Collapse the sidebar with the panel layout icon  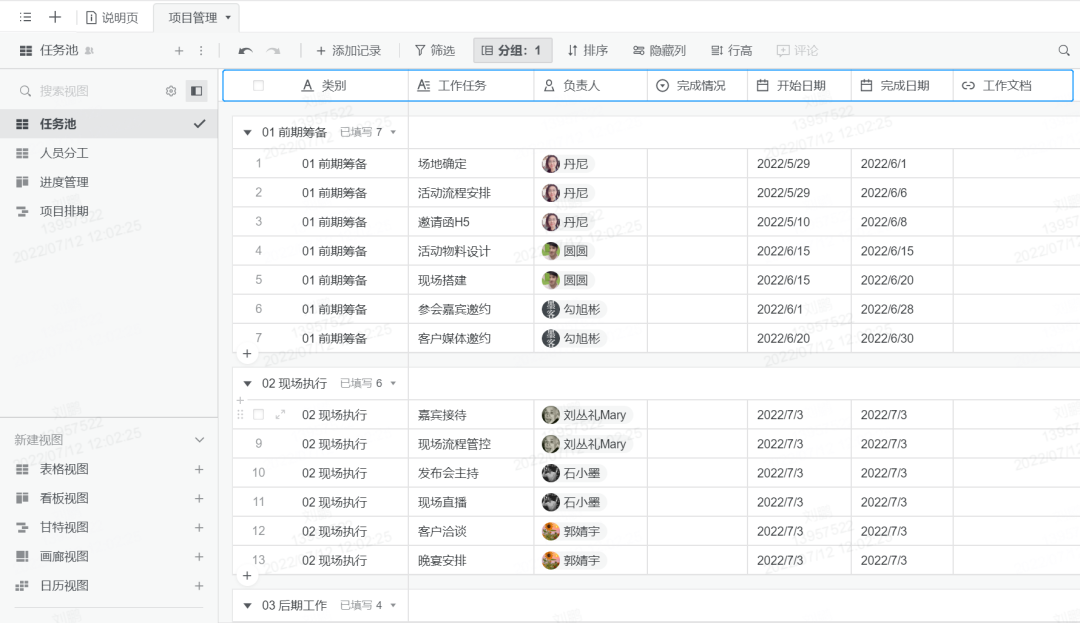point(196,90)
